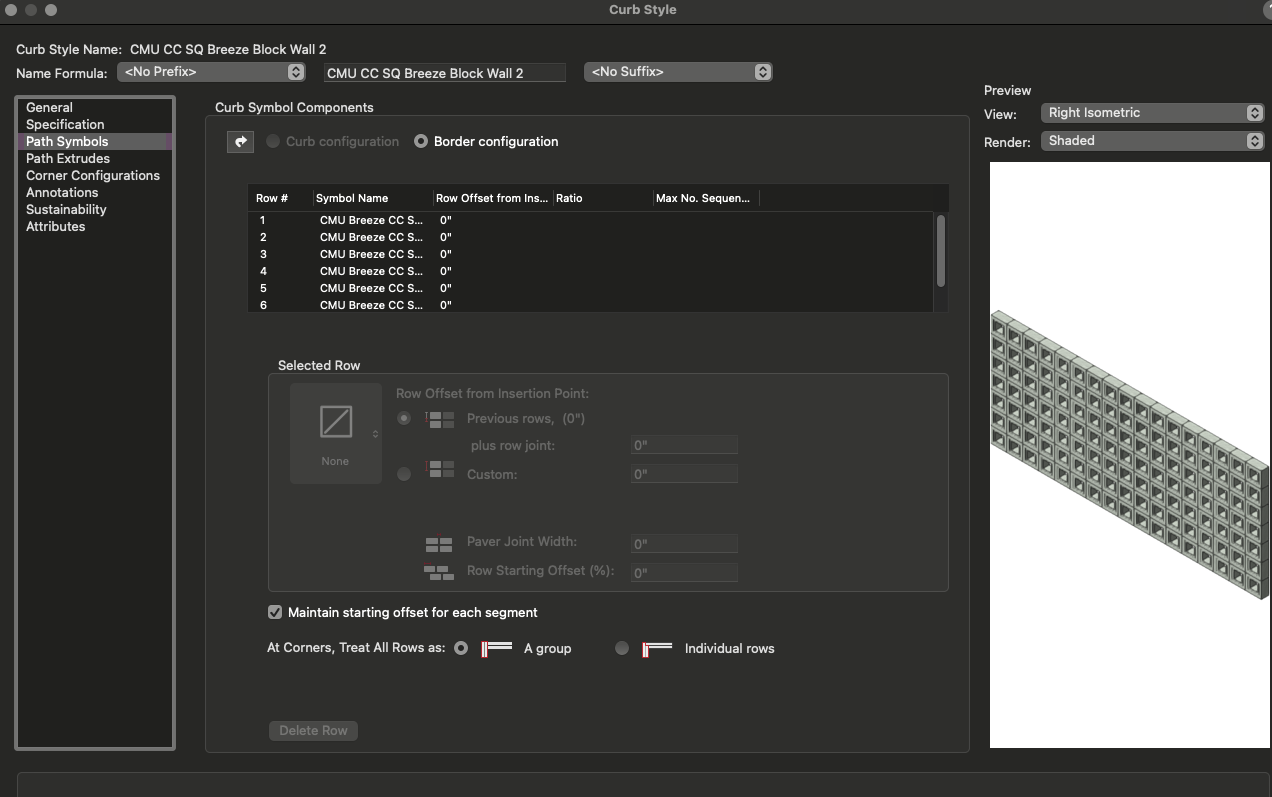Click the row list vertical scrollbar
Image resolution: width=1272 pixels, height=797 pixels.
click(x=940, y=250)
